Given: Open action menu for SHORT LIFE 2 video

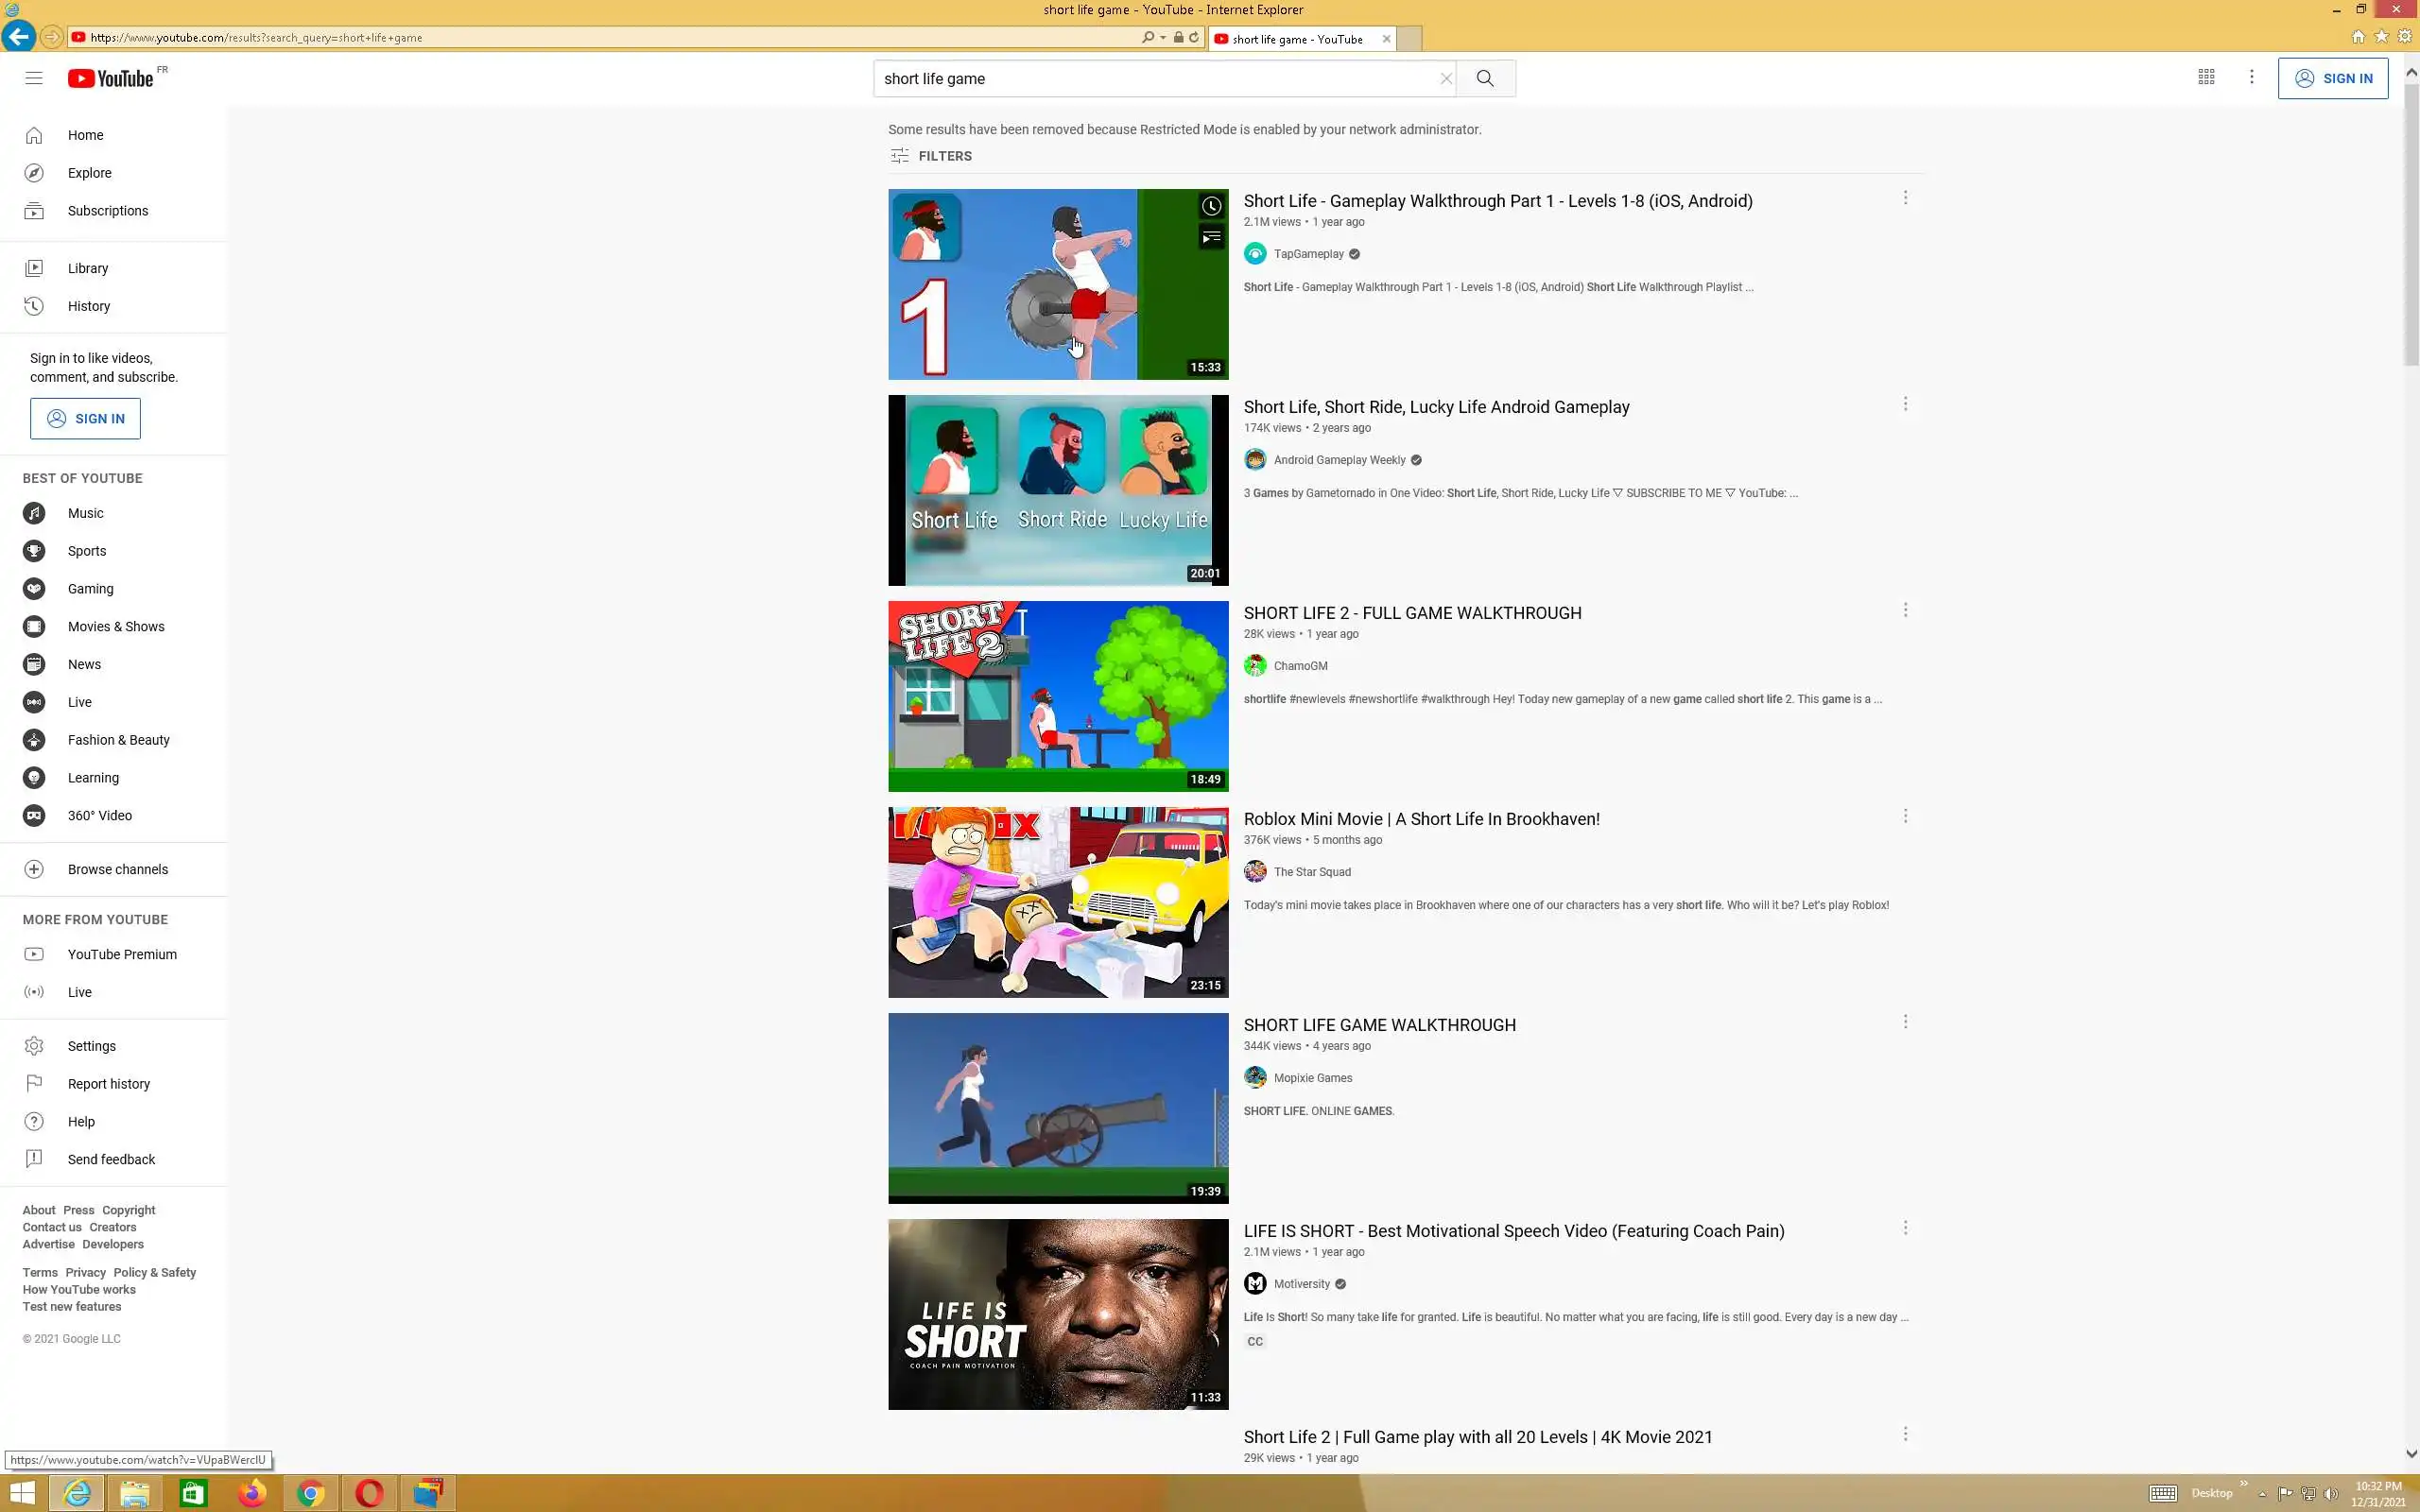Looking at the screenshot, I should click(1905, 610).
